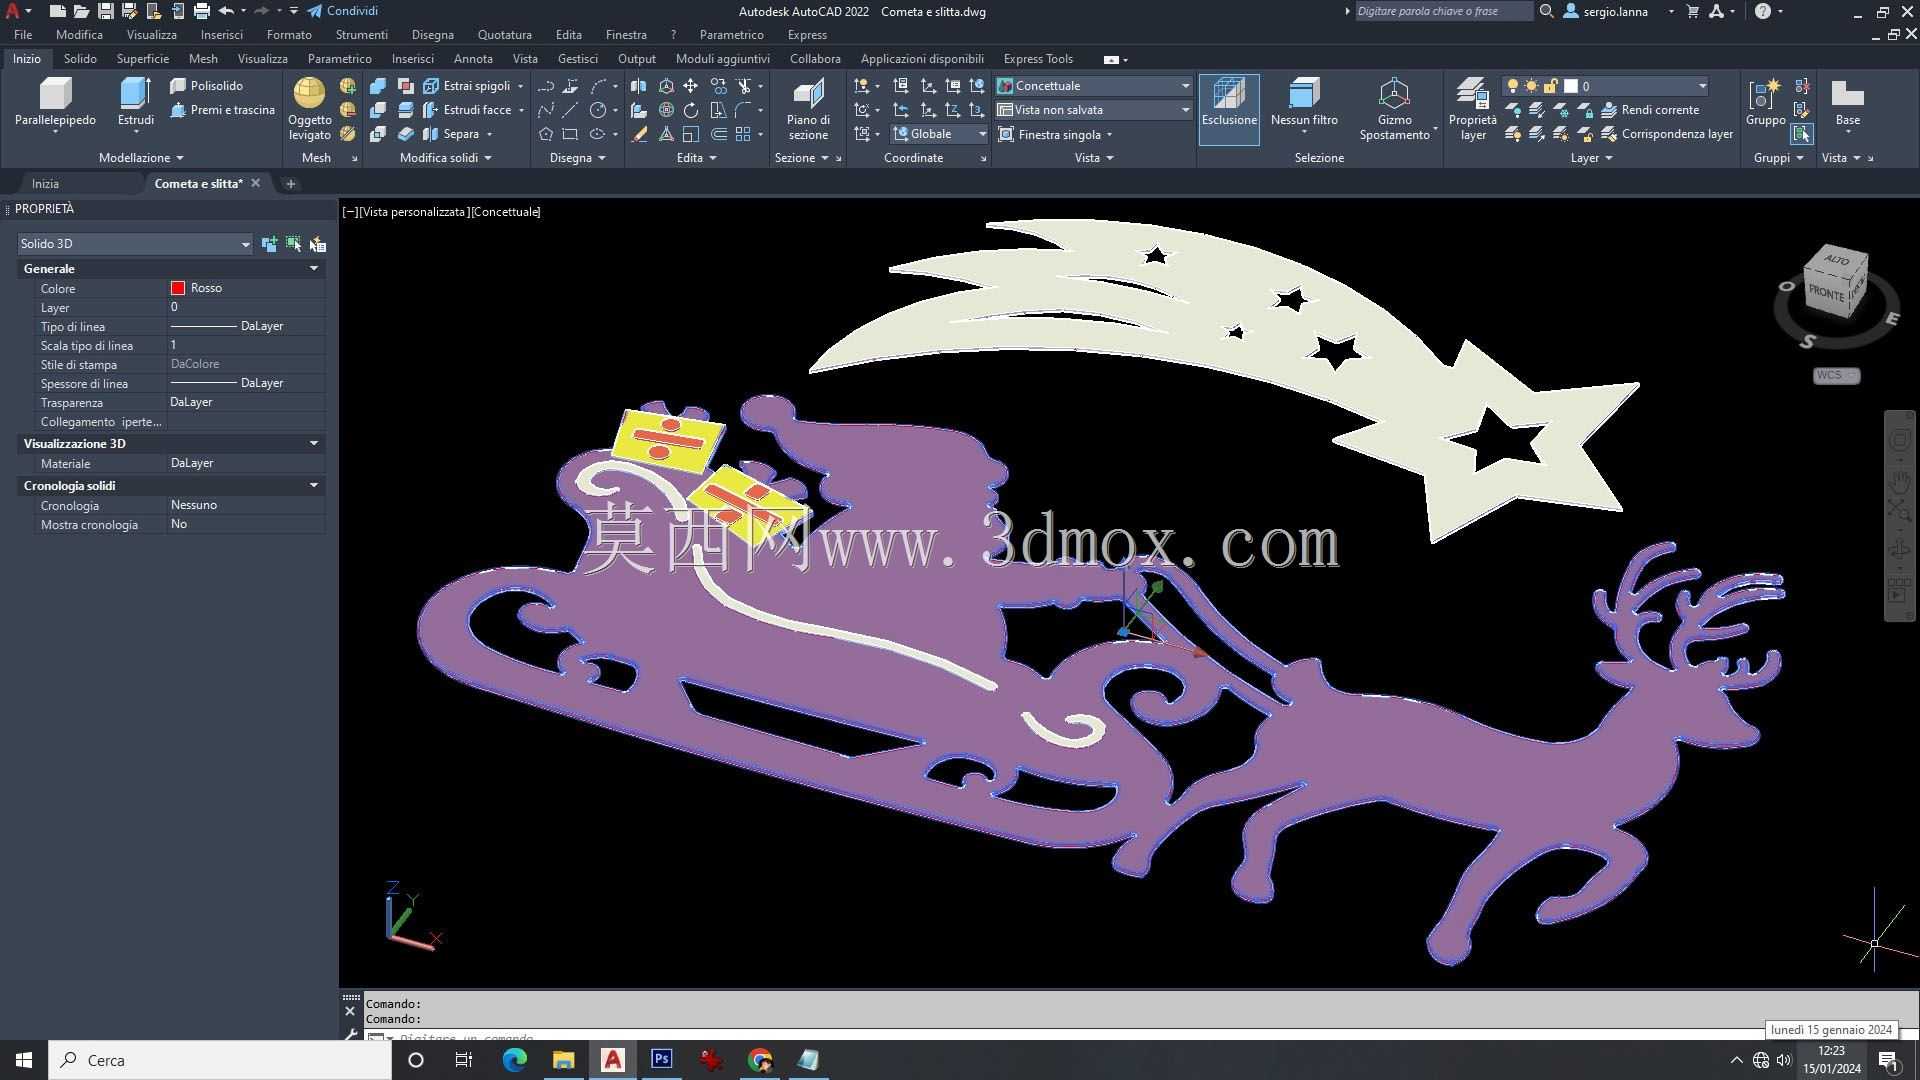This screenshot has width=1920, height=1080.
Task: Click Corrispondenza layer tool
Action: (x=1667, y=134)
